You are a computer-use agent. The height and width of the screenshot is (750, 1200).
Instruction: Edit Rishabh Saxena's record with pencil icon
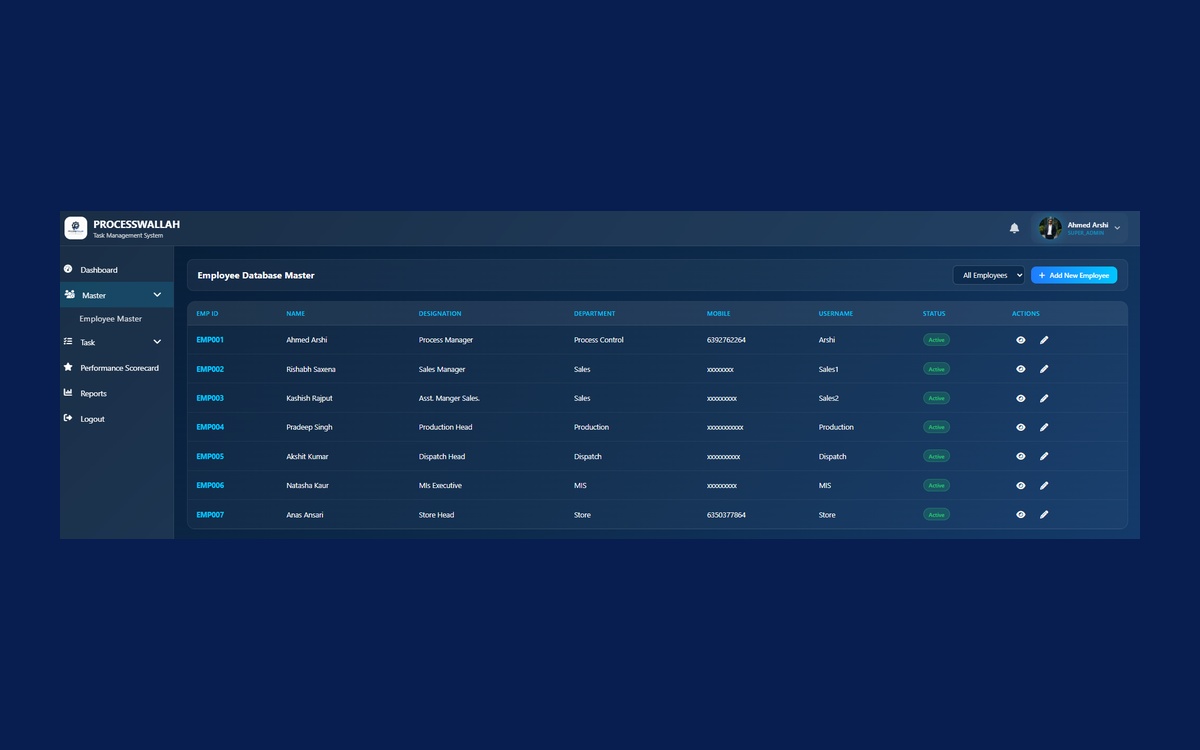[1044, 369]
